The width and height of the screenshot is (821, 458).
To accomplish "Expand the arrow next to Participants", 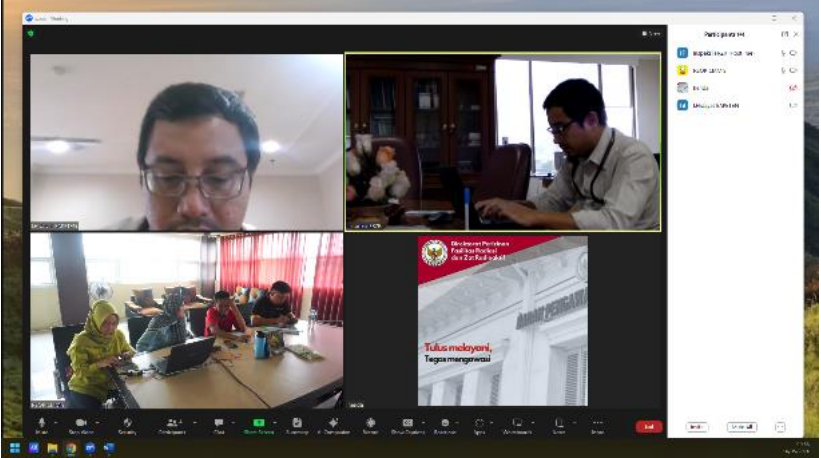I will [x=195, y=422].
